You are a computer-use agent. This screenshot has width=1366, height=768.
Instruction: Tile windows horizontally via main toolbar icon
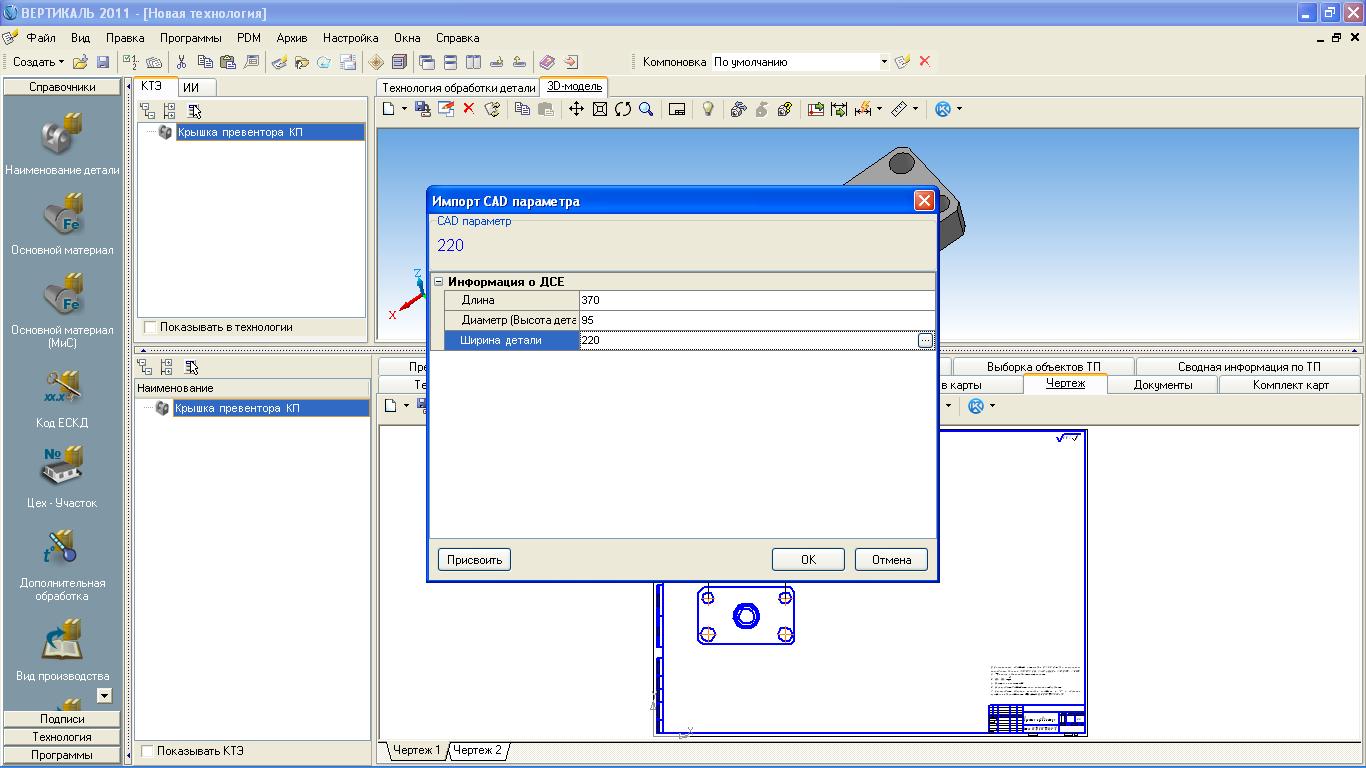click(450, 62)
